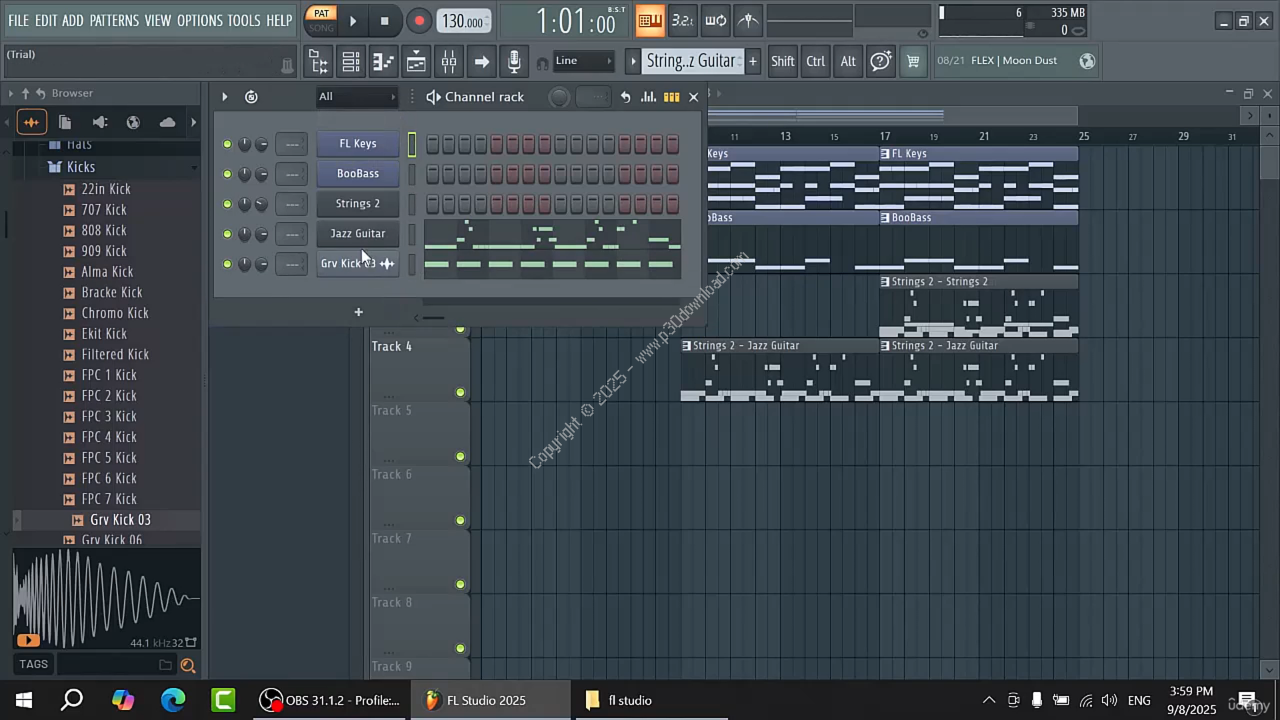The image size is (1280, 720).
Task: Open the Channel rack graph editor icon
Action: pos(648,97)
